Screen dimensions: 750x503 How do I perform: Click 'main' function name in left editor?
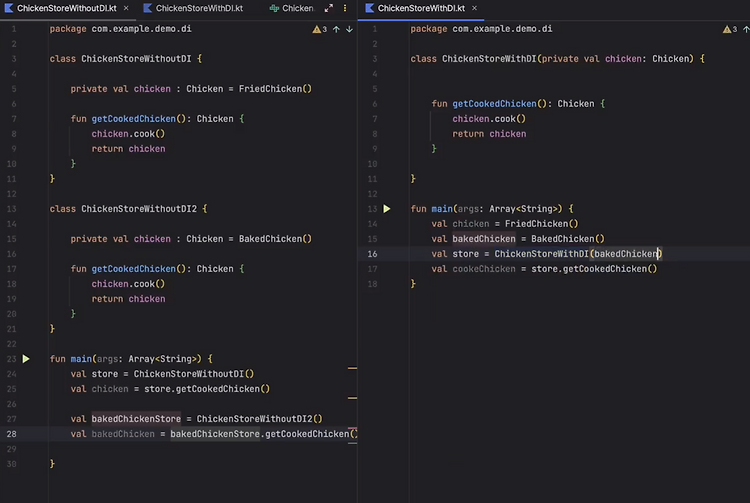point(81,359)
